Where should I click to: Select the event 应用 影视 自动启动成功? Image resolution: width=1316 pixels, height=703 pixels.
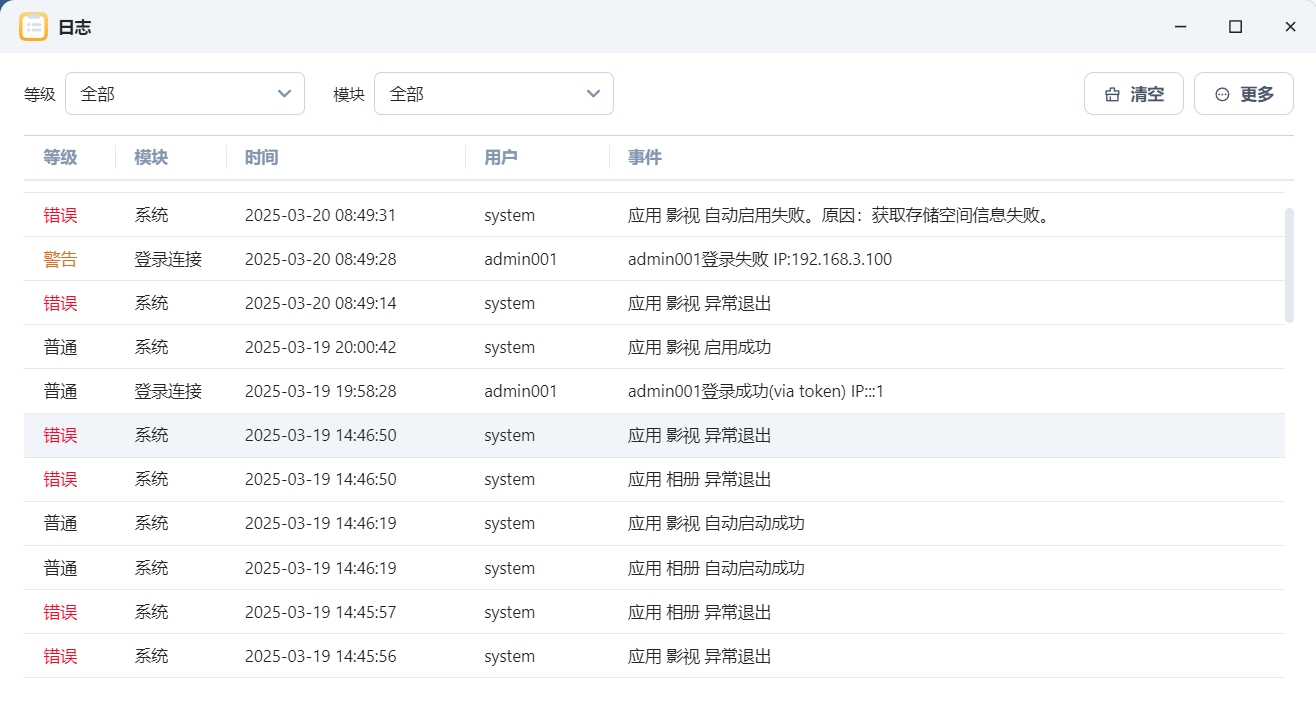coord(716,523)
